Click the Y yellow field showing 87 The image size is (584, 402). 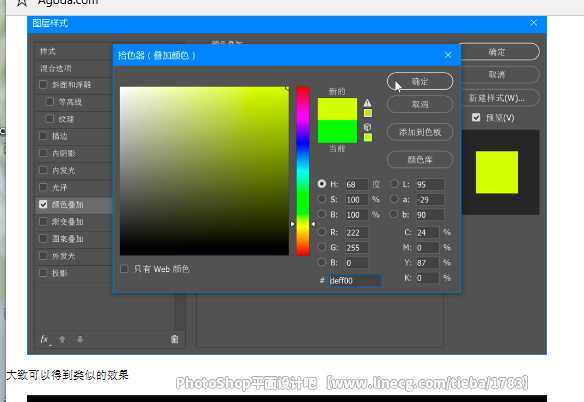[428, 263]
